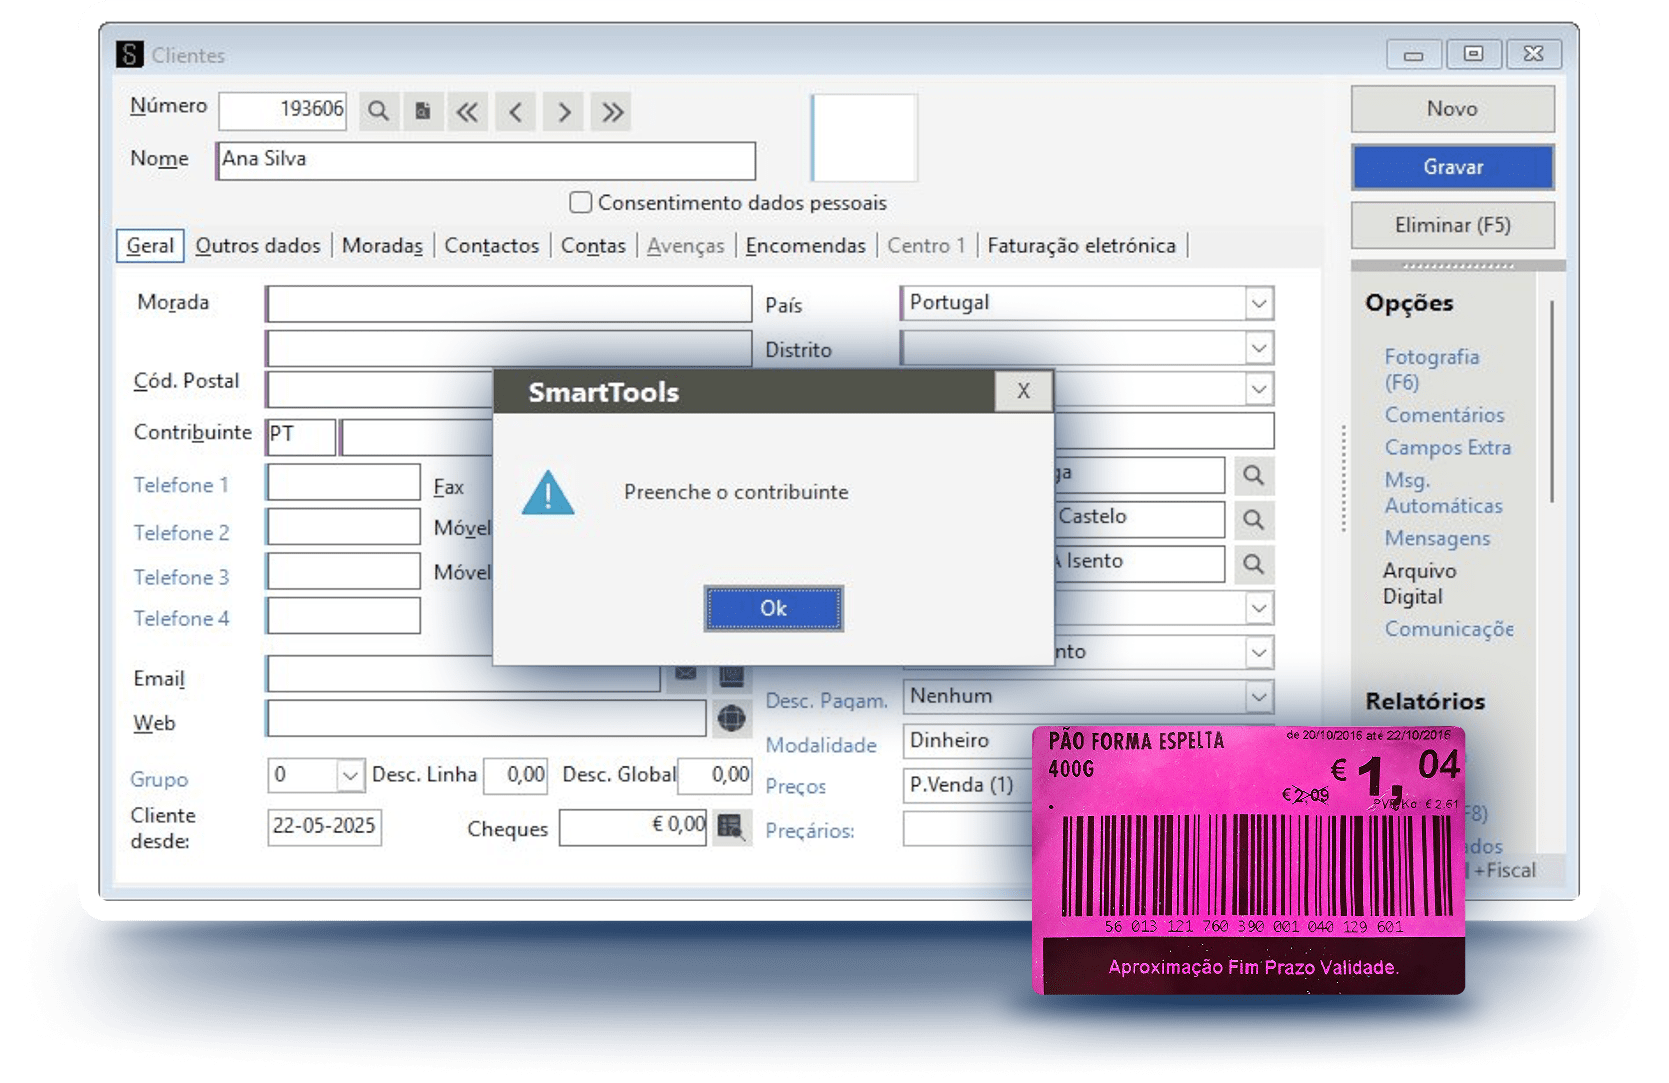Jump to the first record with double-left arrows
The width and height of the screenshot is (1669, 1083).
[x=467, y=111]
